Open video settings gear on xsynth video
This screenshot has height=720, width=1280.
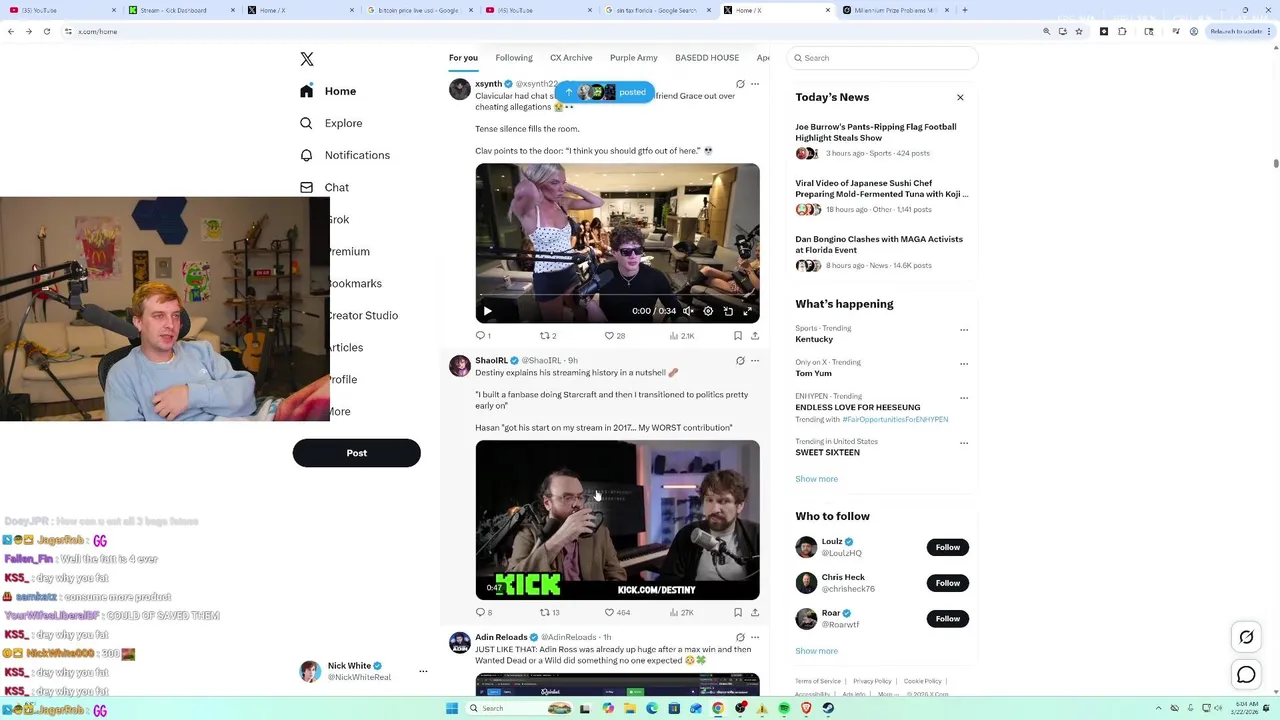[x=708, y=311]
